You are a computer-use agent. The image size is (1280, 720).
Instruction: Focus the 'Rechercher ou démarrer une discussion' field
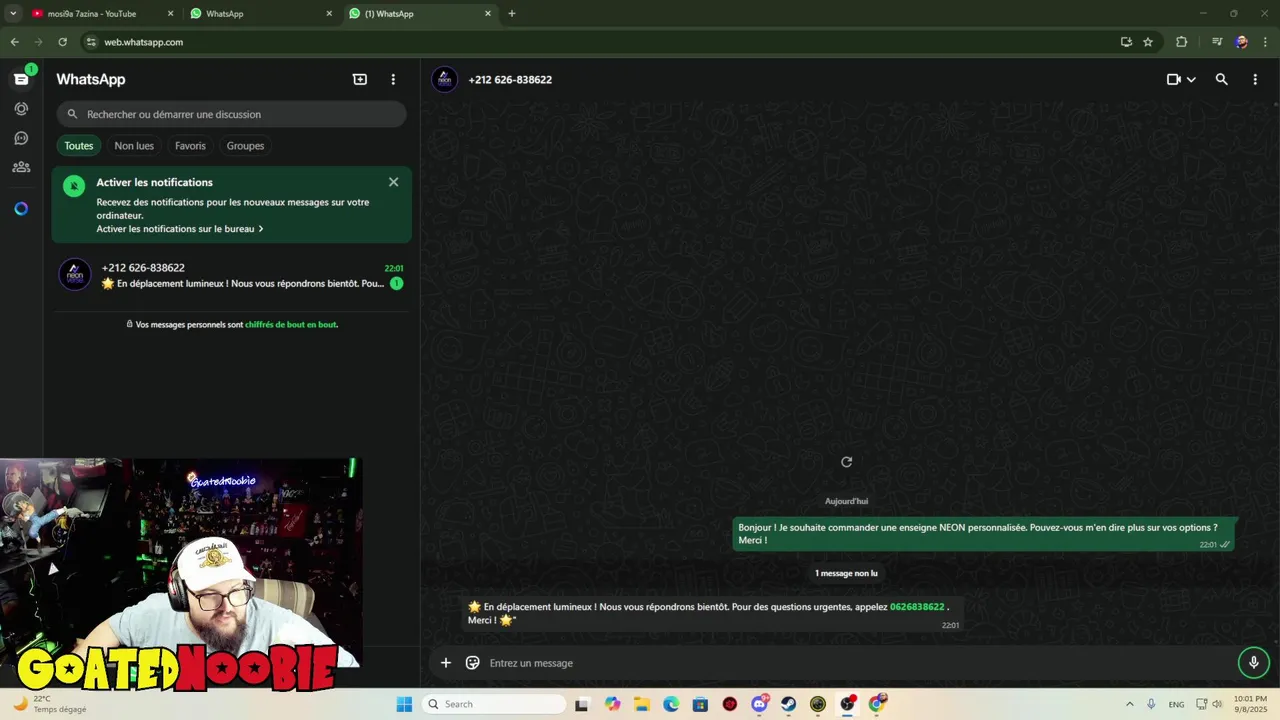tap(231, 114)
